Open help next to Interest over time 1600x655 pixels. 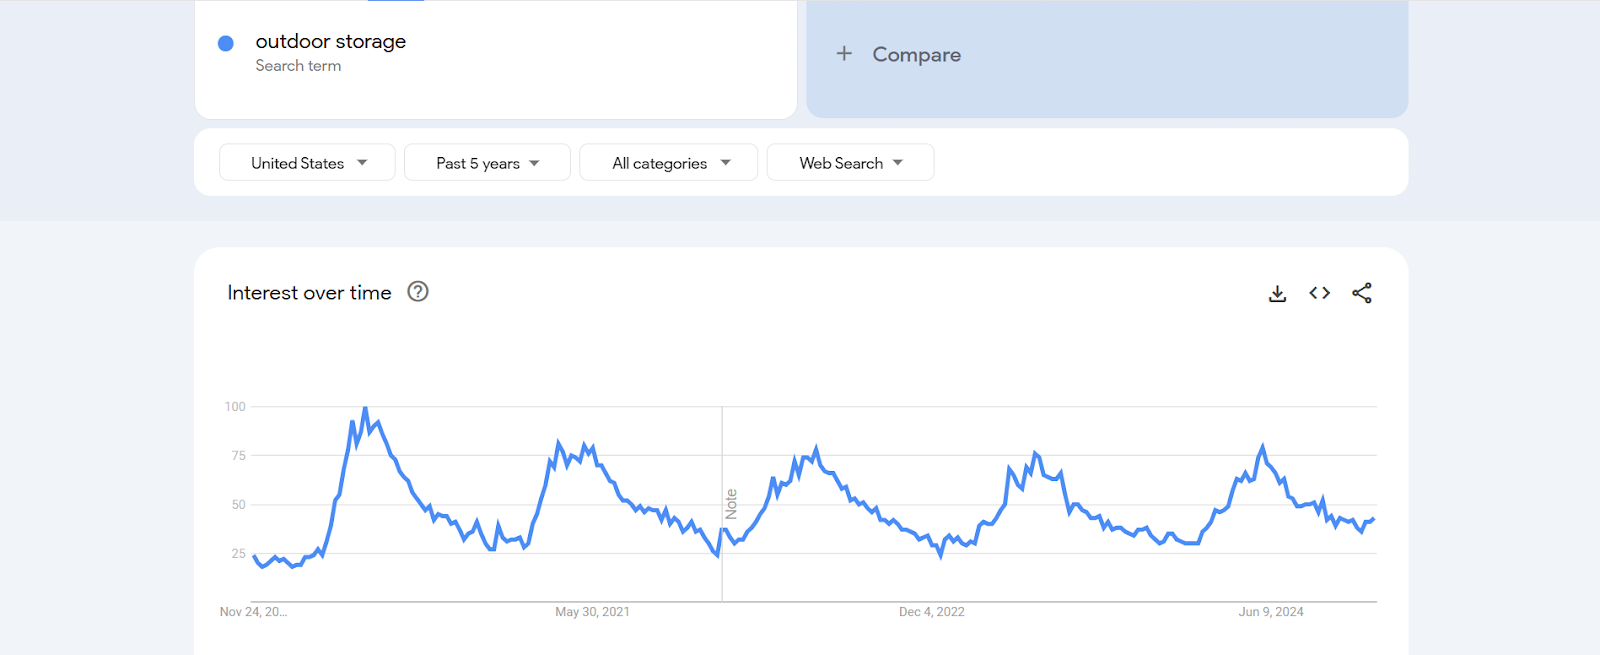418,292
